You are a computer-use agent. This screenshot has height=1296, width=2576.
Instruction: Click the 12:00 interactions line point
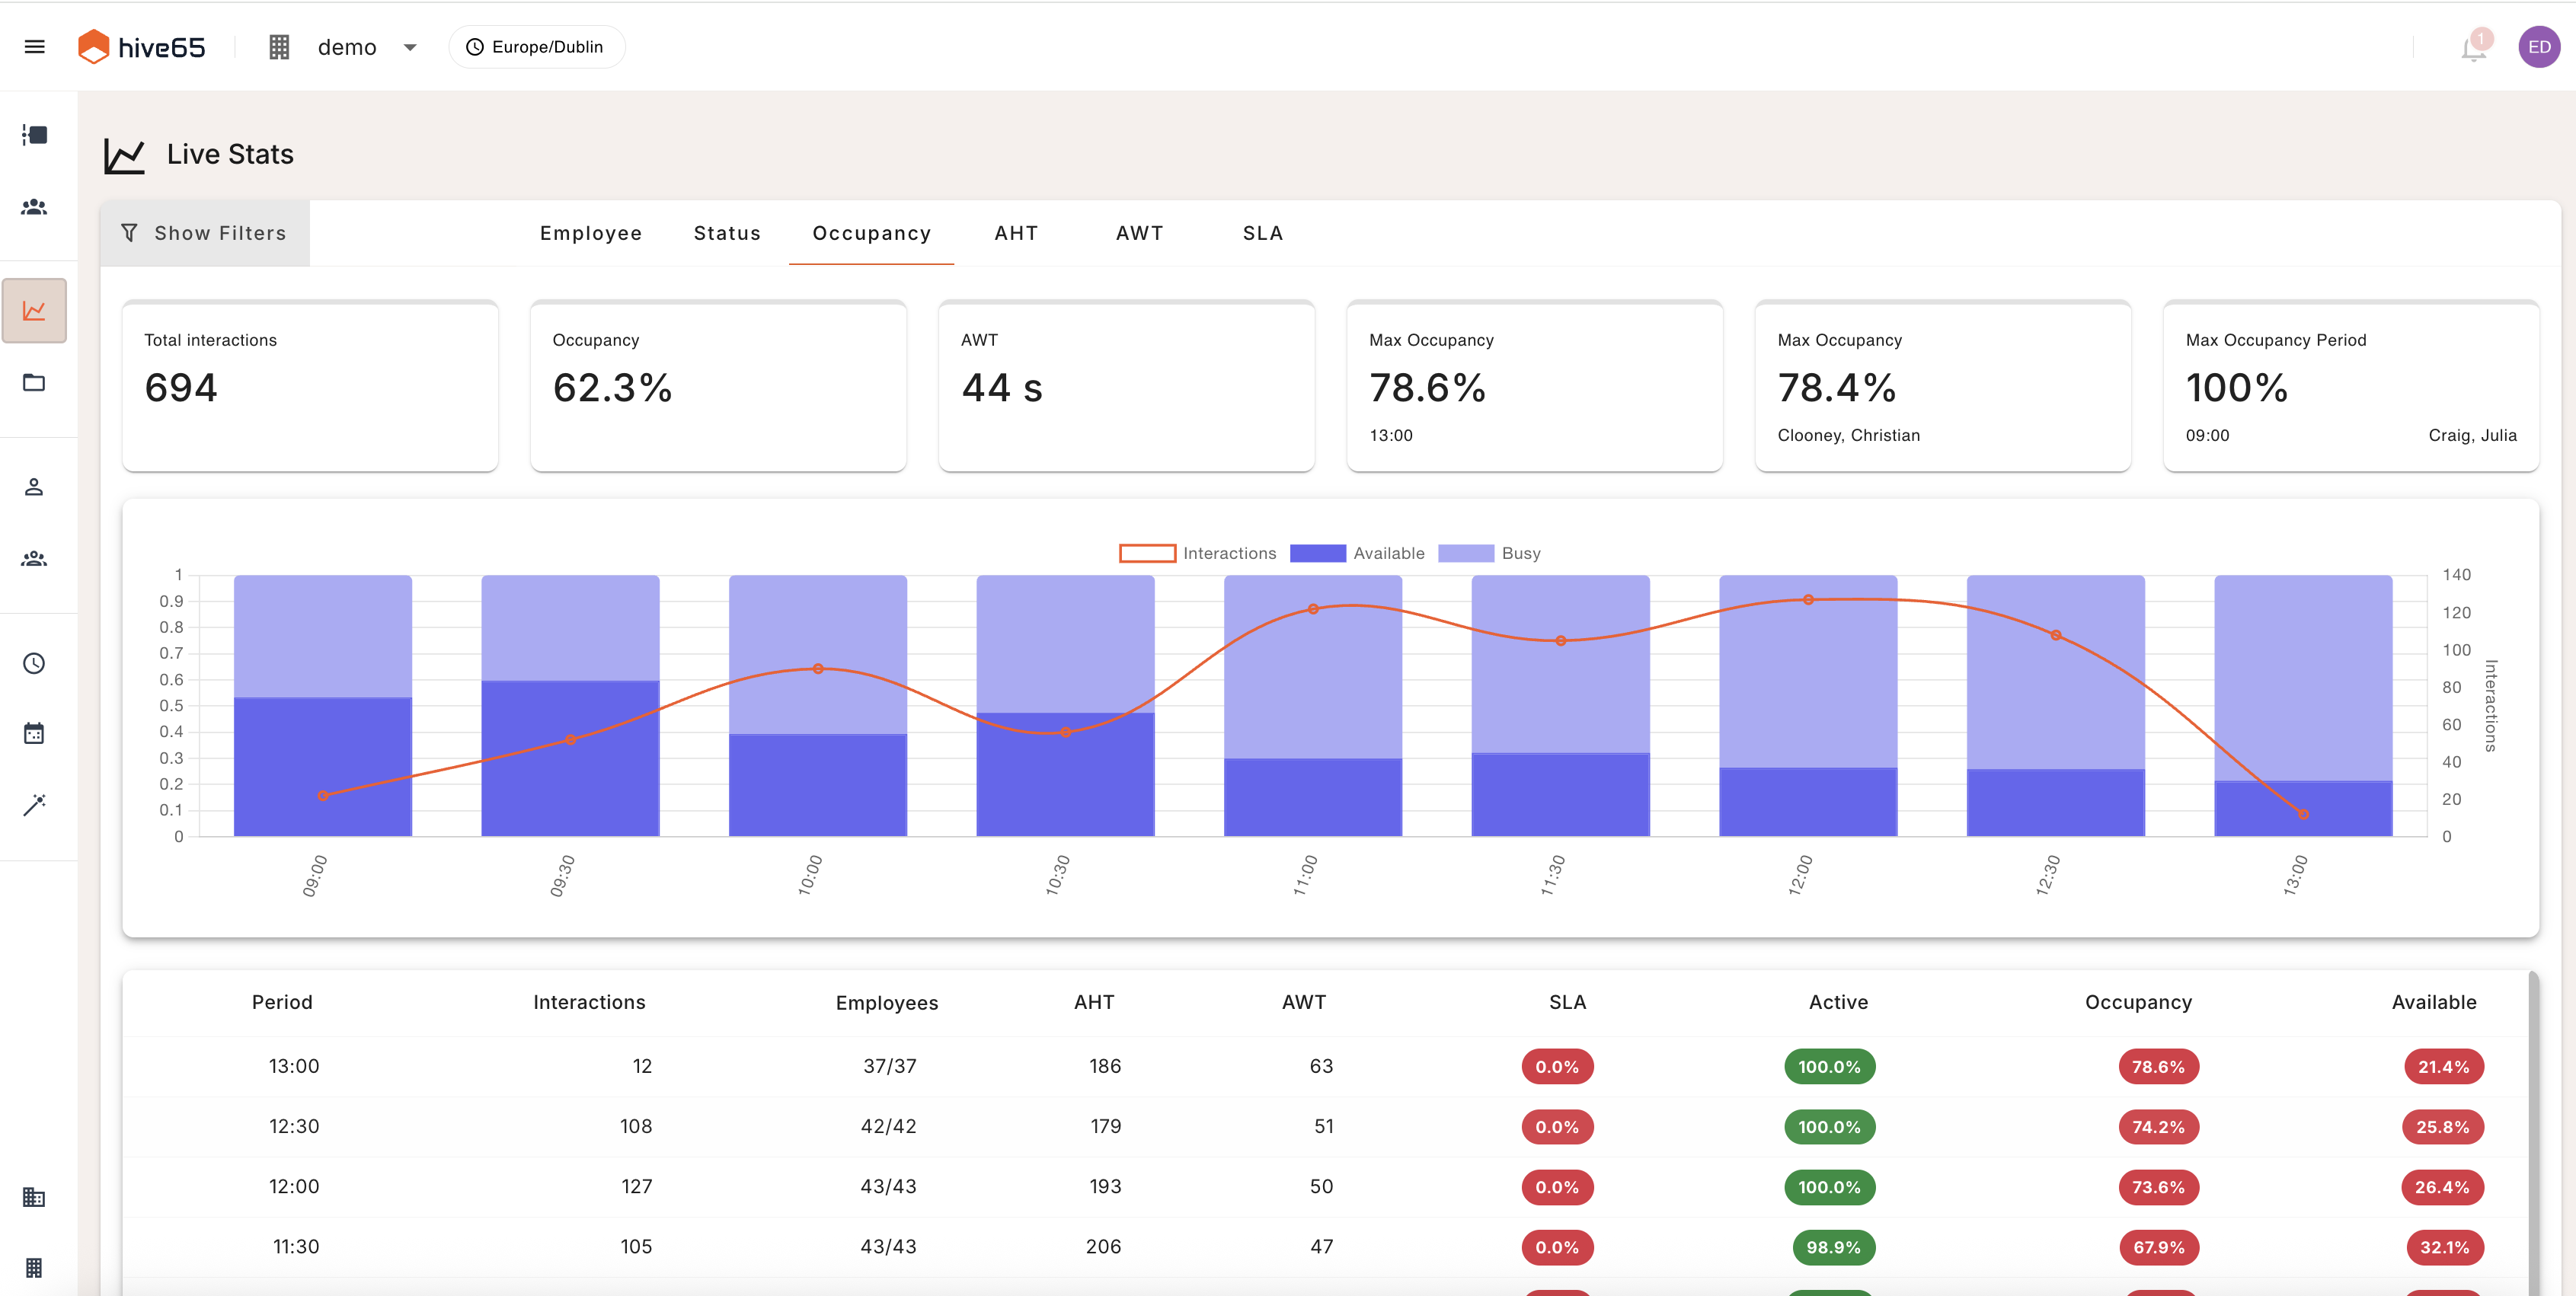click(1808, 600)
